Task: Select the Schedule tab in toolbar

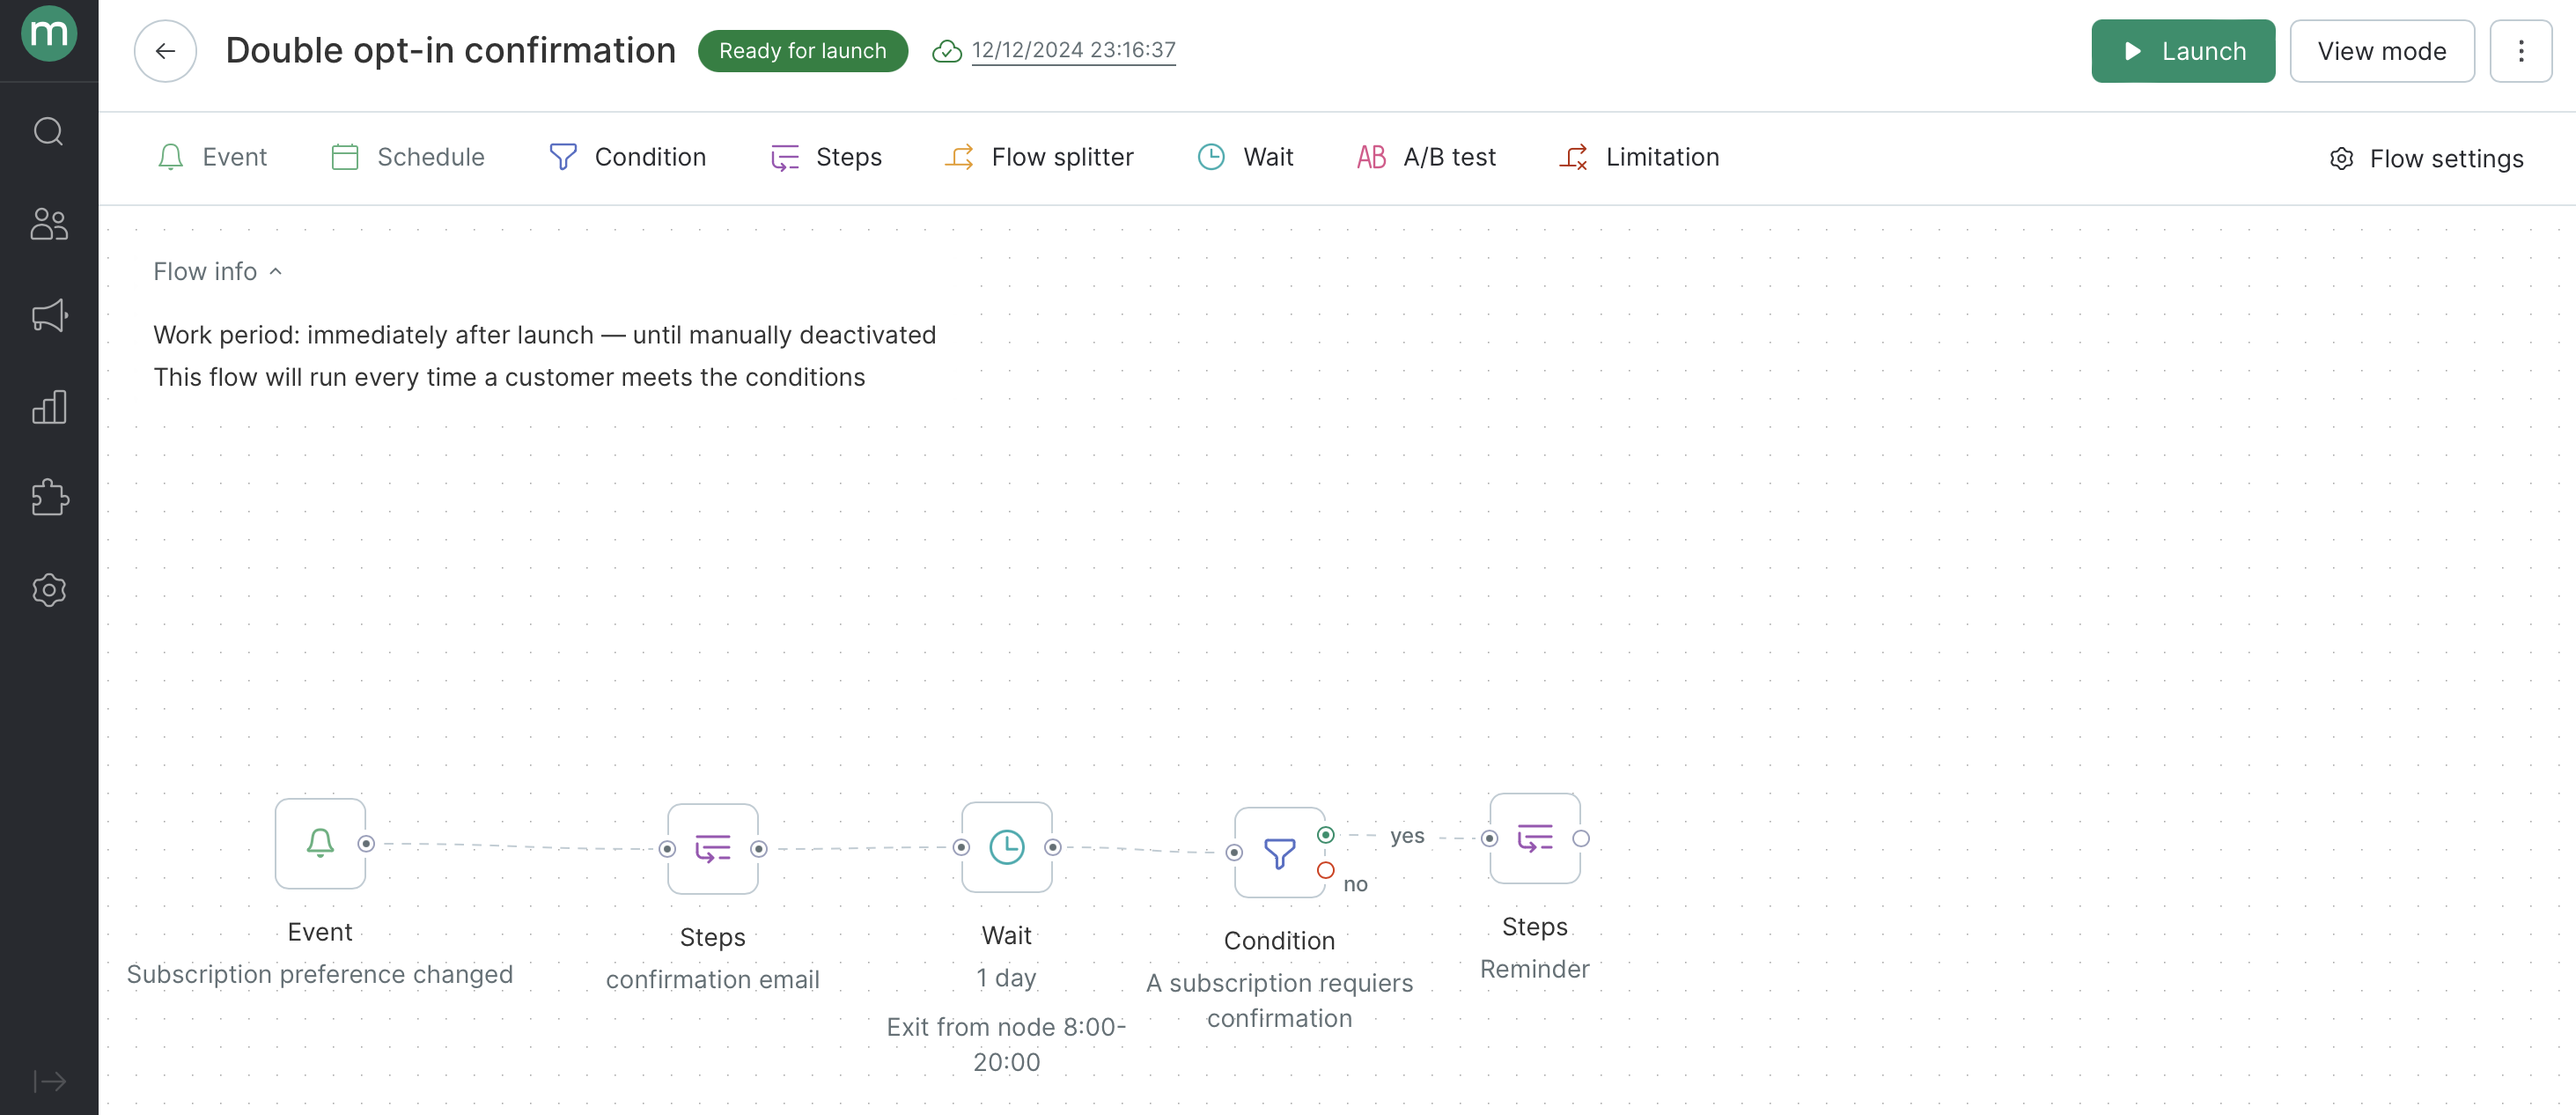Action: [408, 156]
